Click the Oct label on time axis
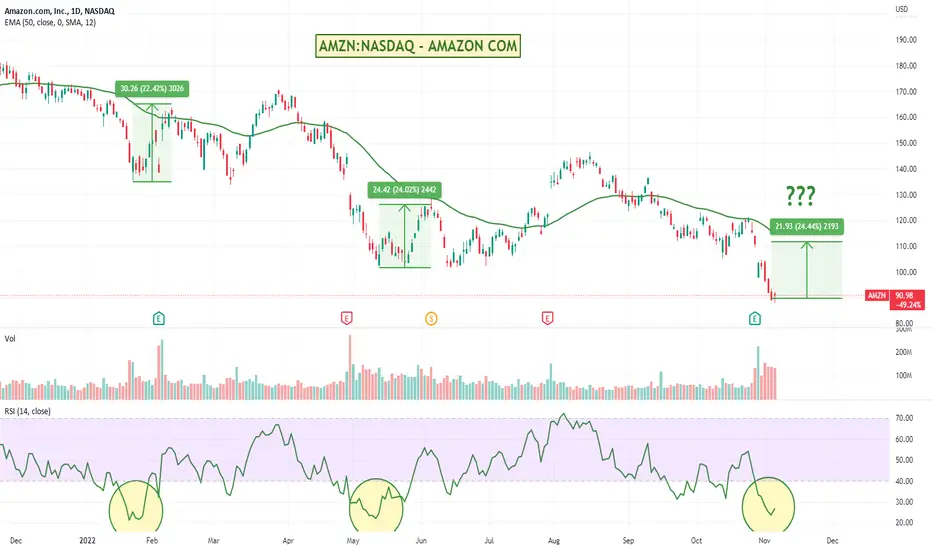The width and height of the screenshot is (932, 550). 696,541
